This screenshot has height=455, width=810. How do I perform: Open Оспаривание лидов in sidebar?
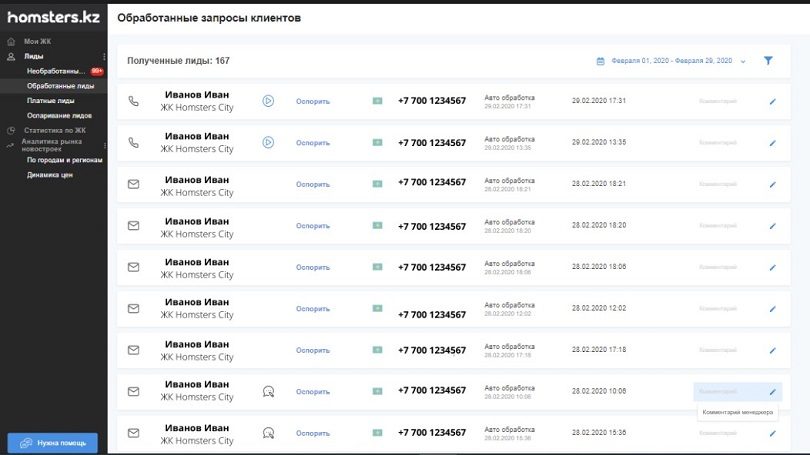click(59, 116)
